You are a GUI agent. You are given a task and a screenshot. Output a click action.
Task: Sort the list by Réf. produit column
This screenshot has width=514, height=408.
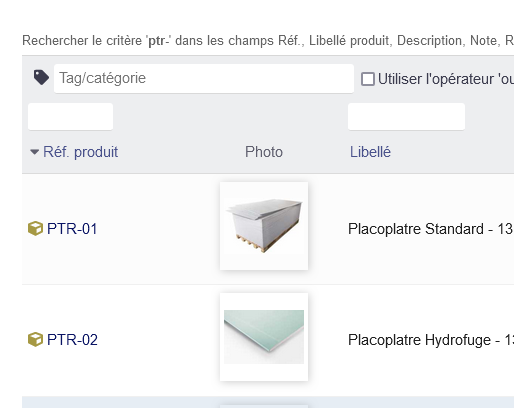(x=80, y=152)
